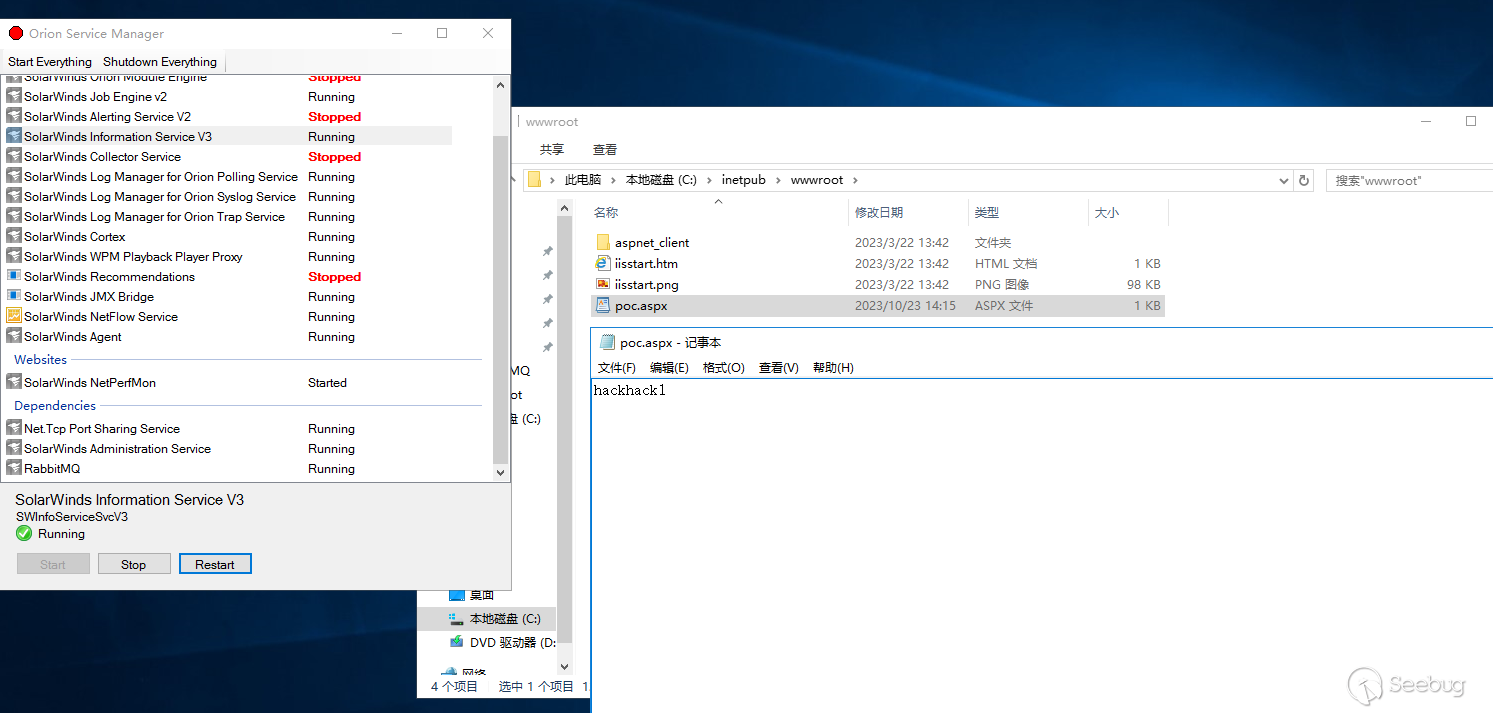Click the SolarWinds Alerting Service V2 icon

(x=14, y=117)
